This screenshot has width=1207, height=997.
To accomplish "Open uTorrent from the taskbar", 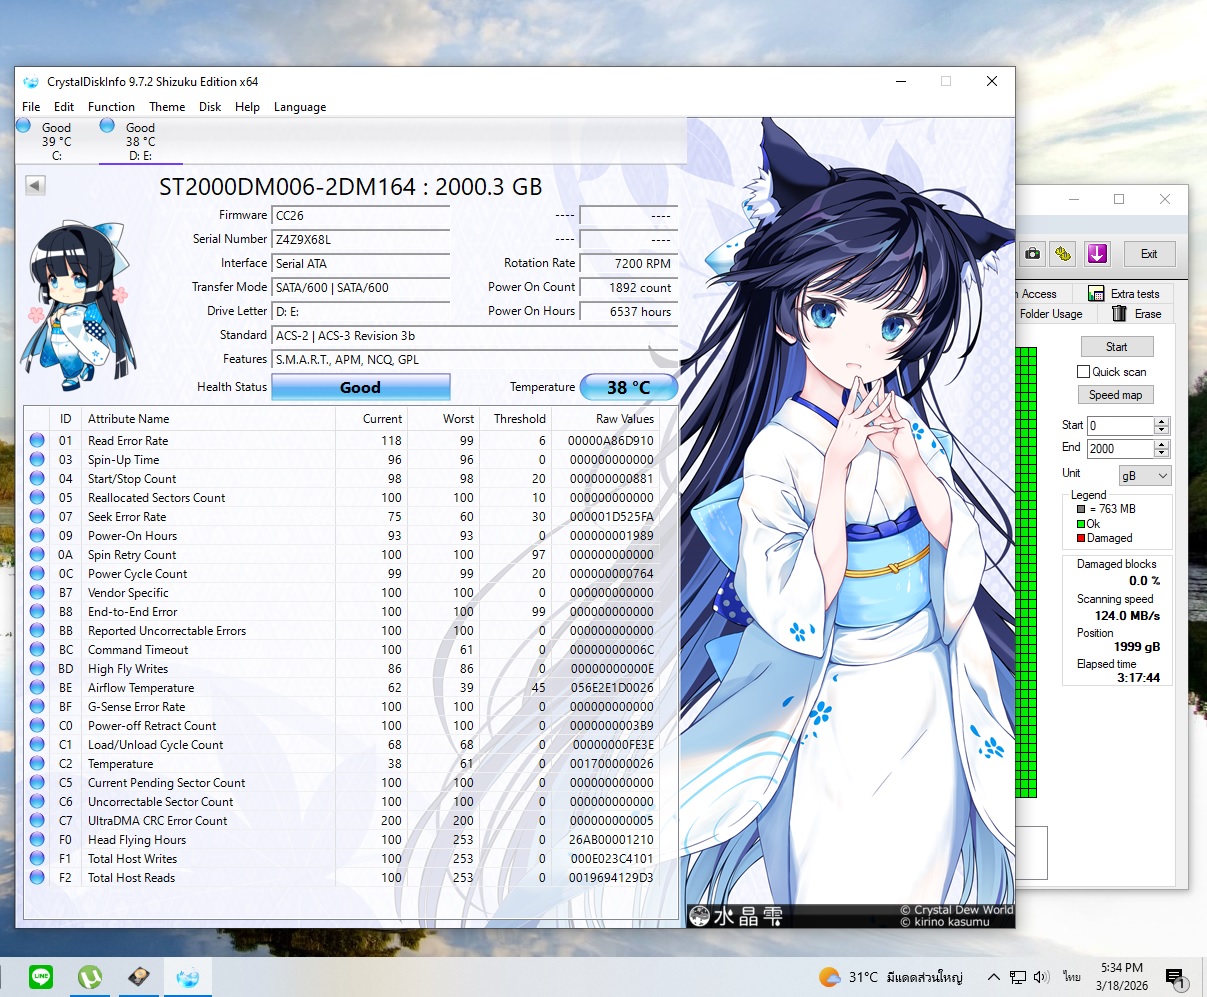I will (90, 977).
